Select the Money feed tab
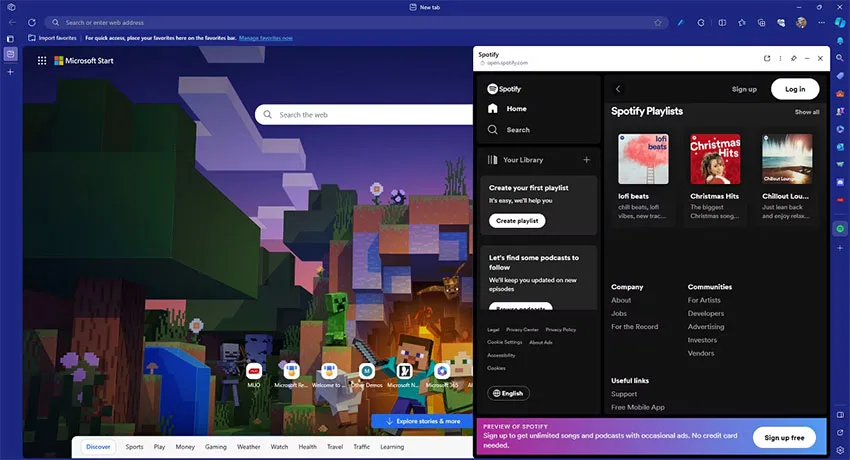Image resolution: width=850 pixels, height=460 pixels. [x=185, y=447]
